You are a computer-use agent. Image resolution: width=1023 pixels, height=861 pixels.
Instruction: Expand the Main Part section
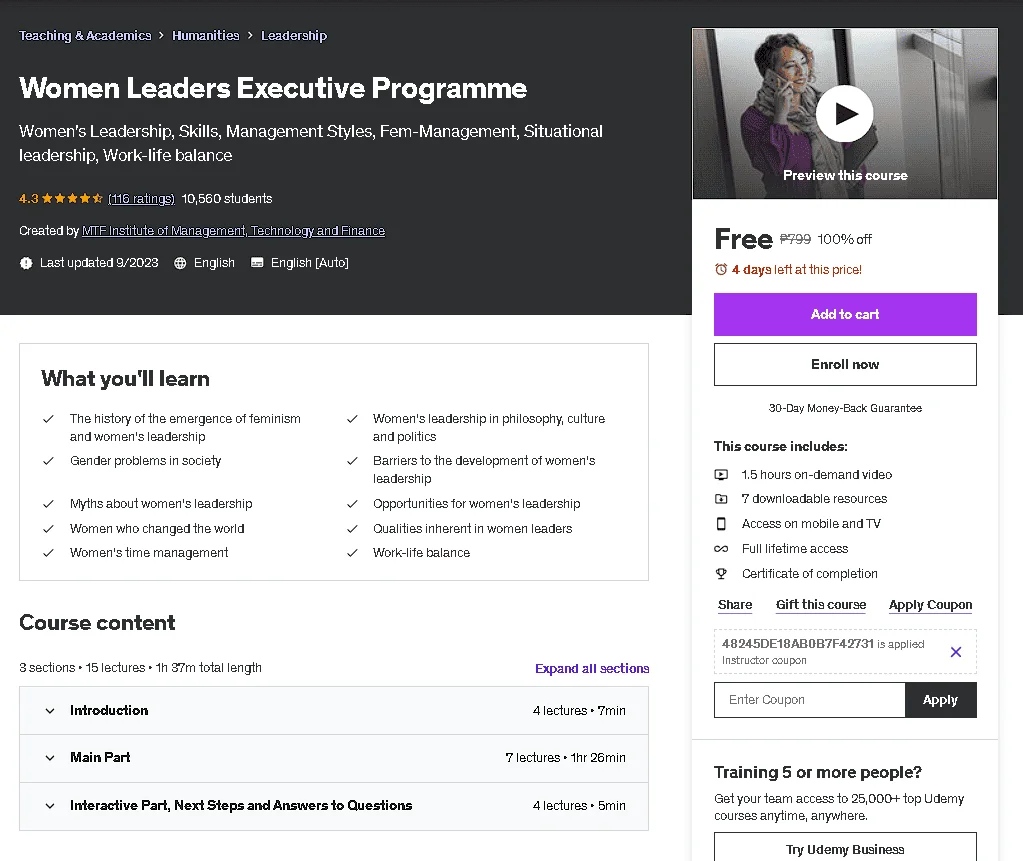tap(334, 758)
